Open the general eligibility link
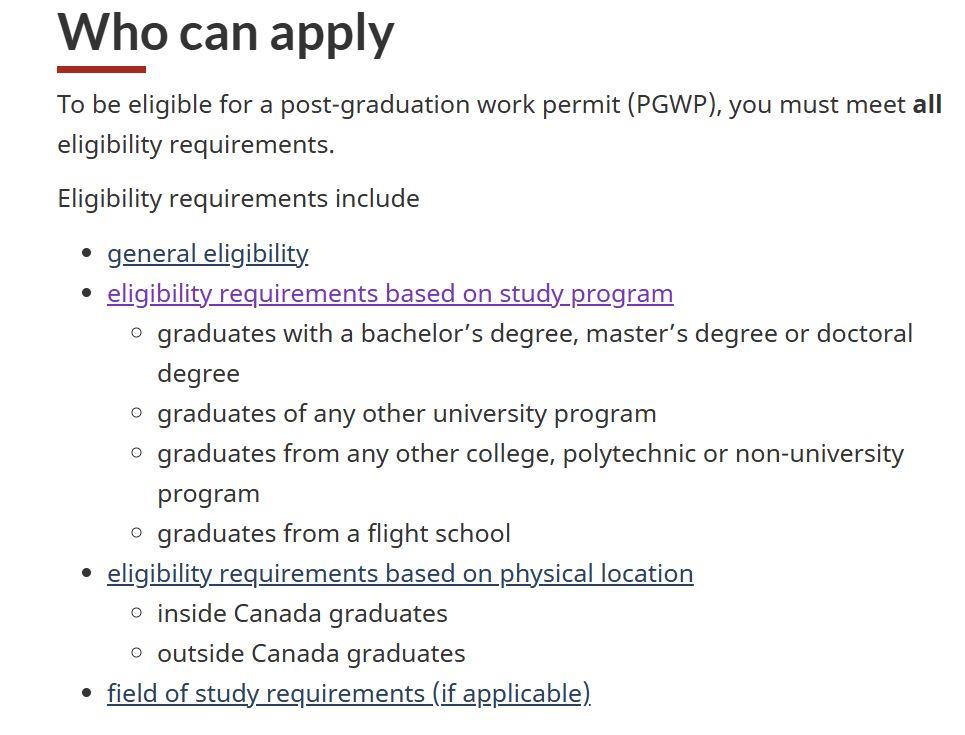Viewport: 965px width, 735px height. (207, 254)
